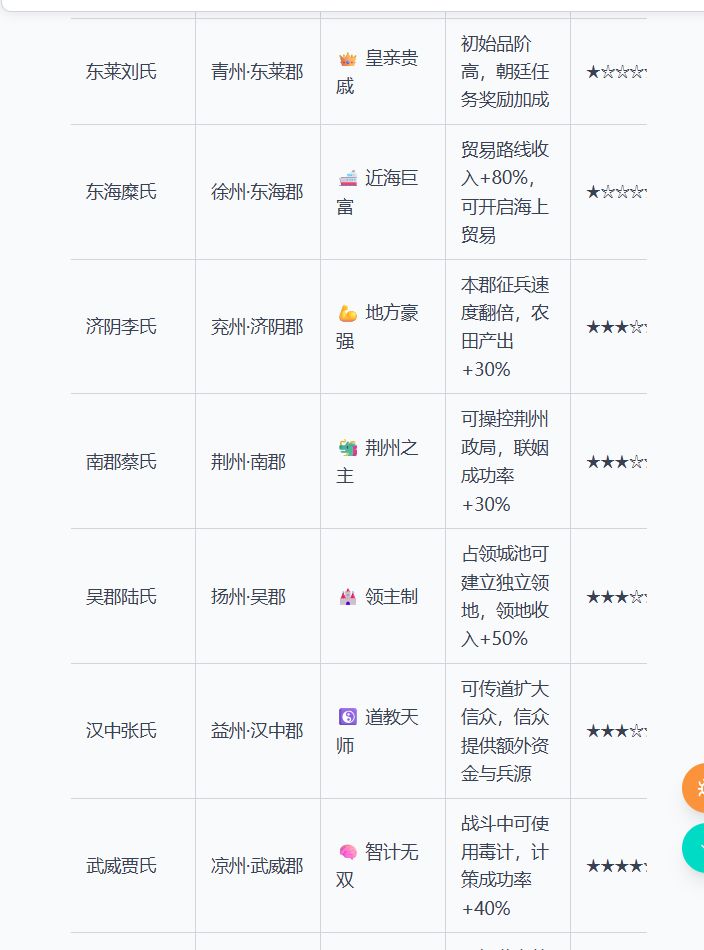The height and width of the screenshot is (950, 704).
Task: Click the ship icon beside 近海巨富
Action: point(348,179)
